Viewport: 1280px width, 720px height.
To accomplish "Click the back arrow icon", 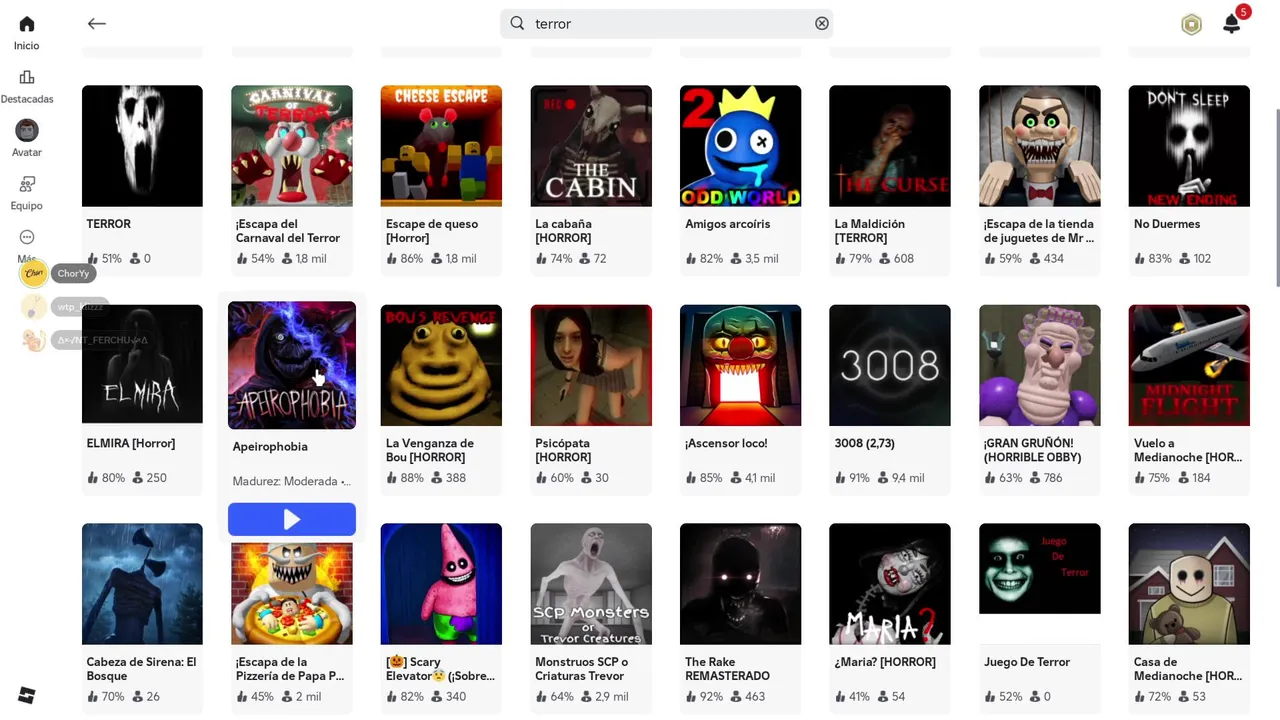I will 96,23.
